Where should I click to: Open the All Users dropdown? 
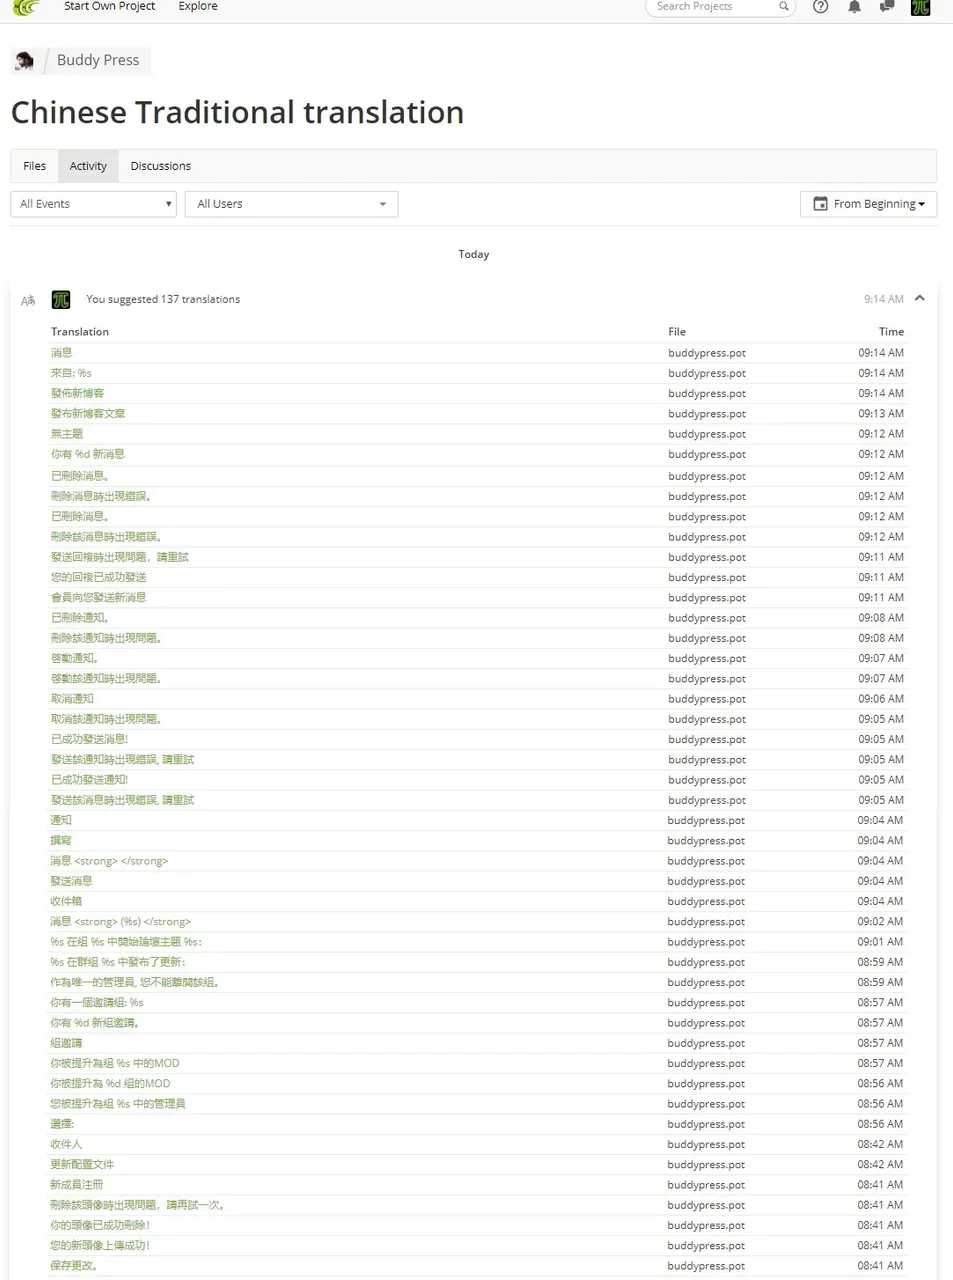point(292,204)
